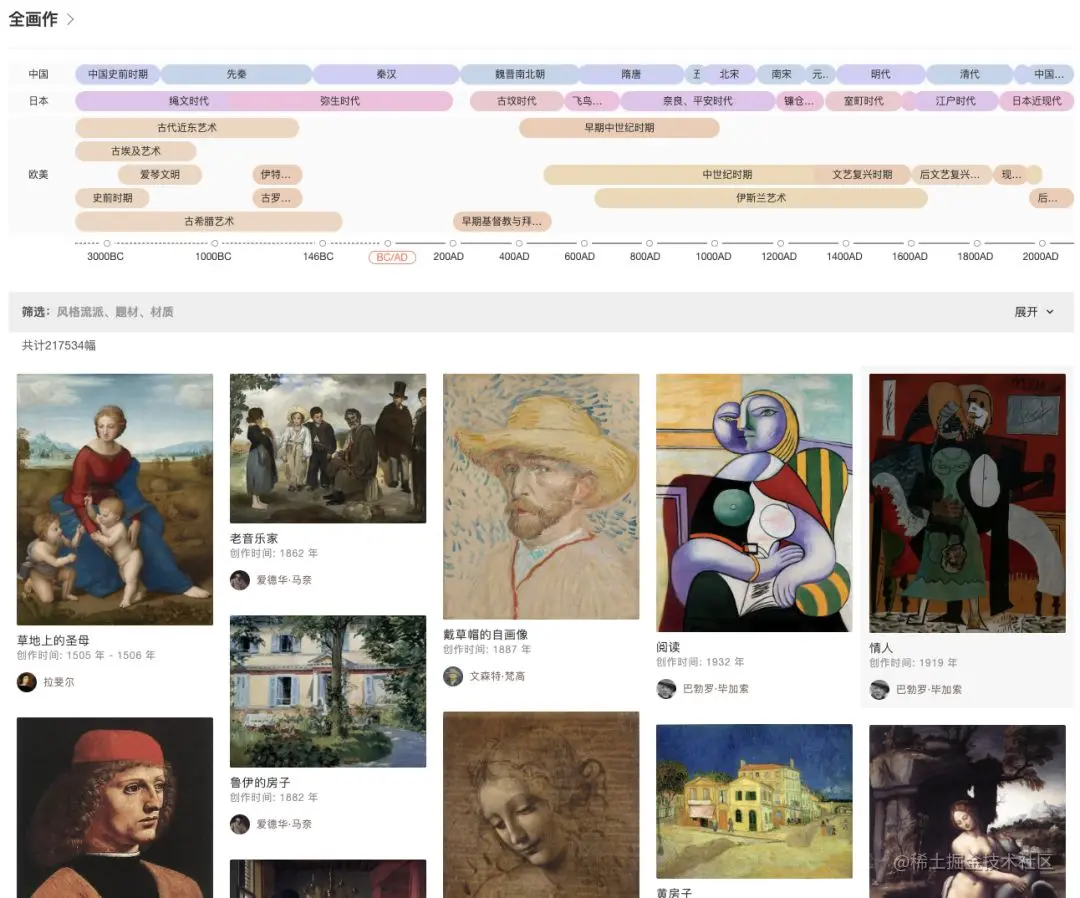This screenshot has width=1080, height=898.
Task: Click the 风格流派、题材、材质 filter field
Action: (115, 312)
